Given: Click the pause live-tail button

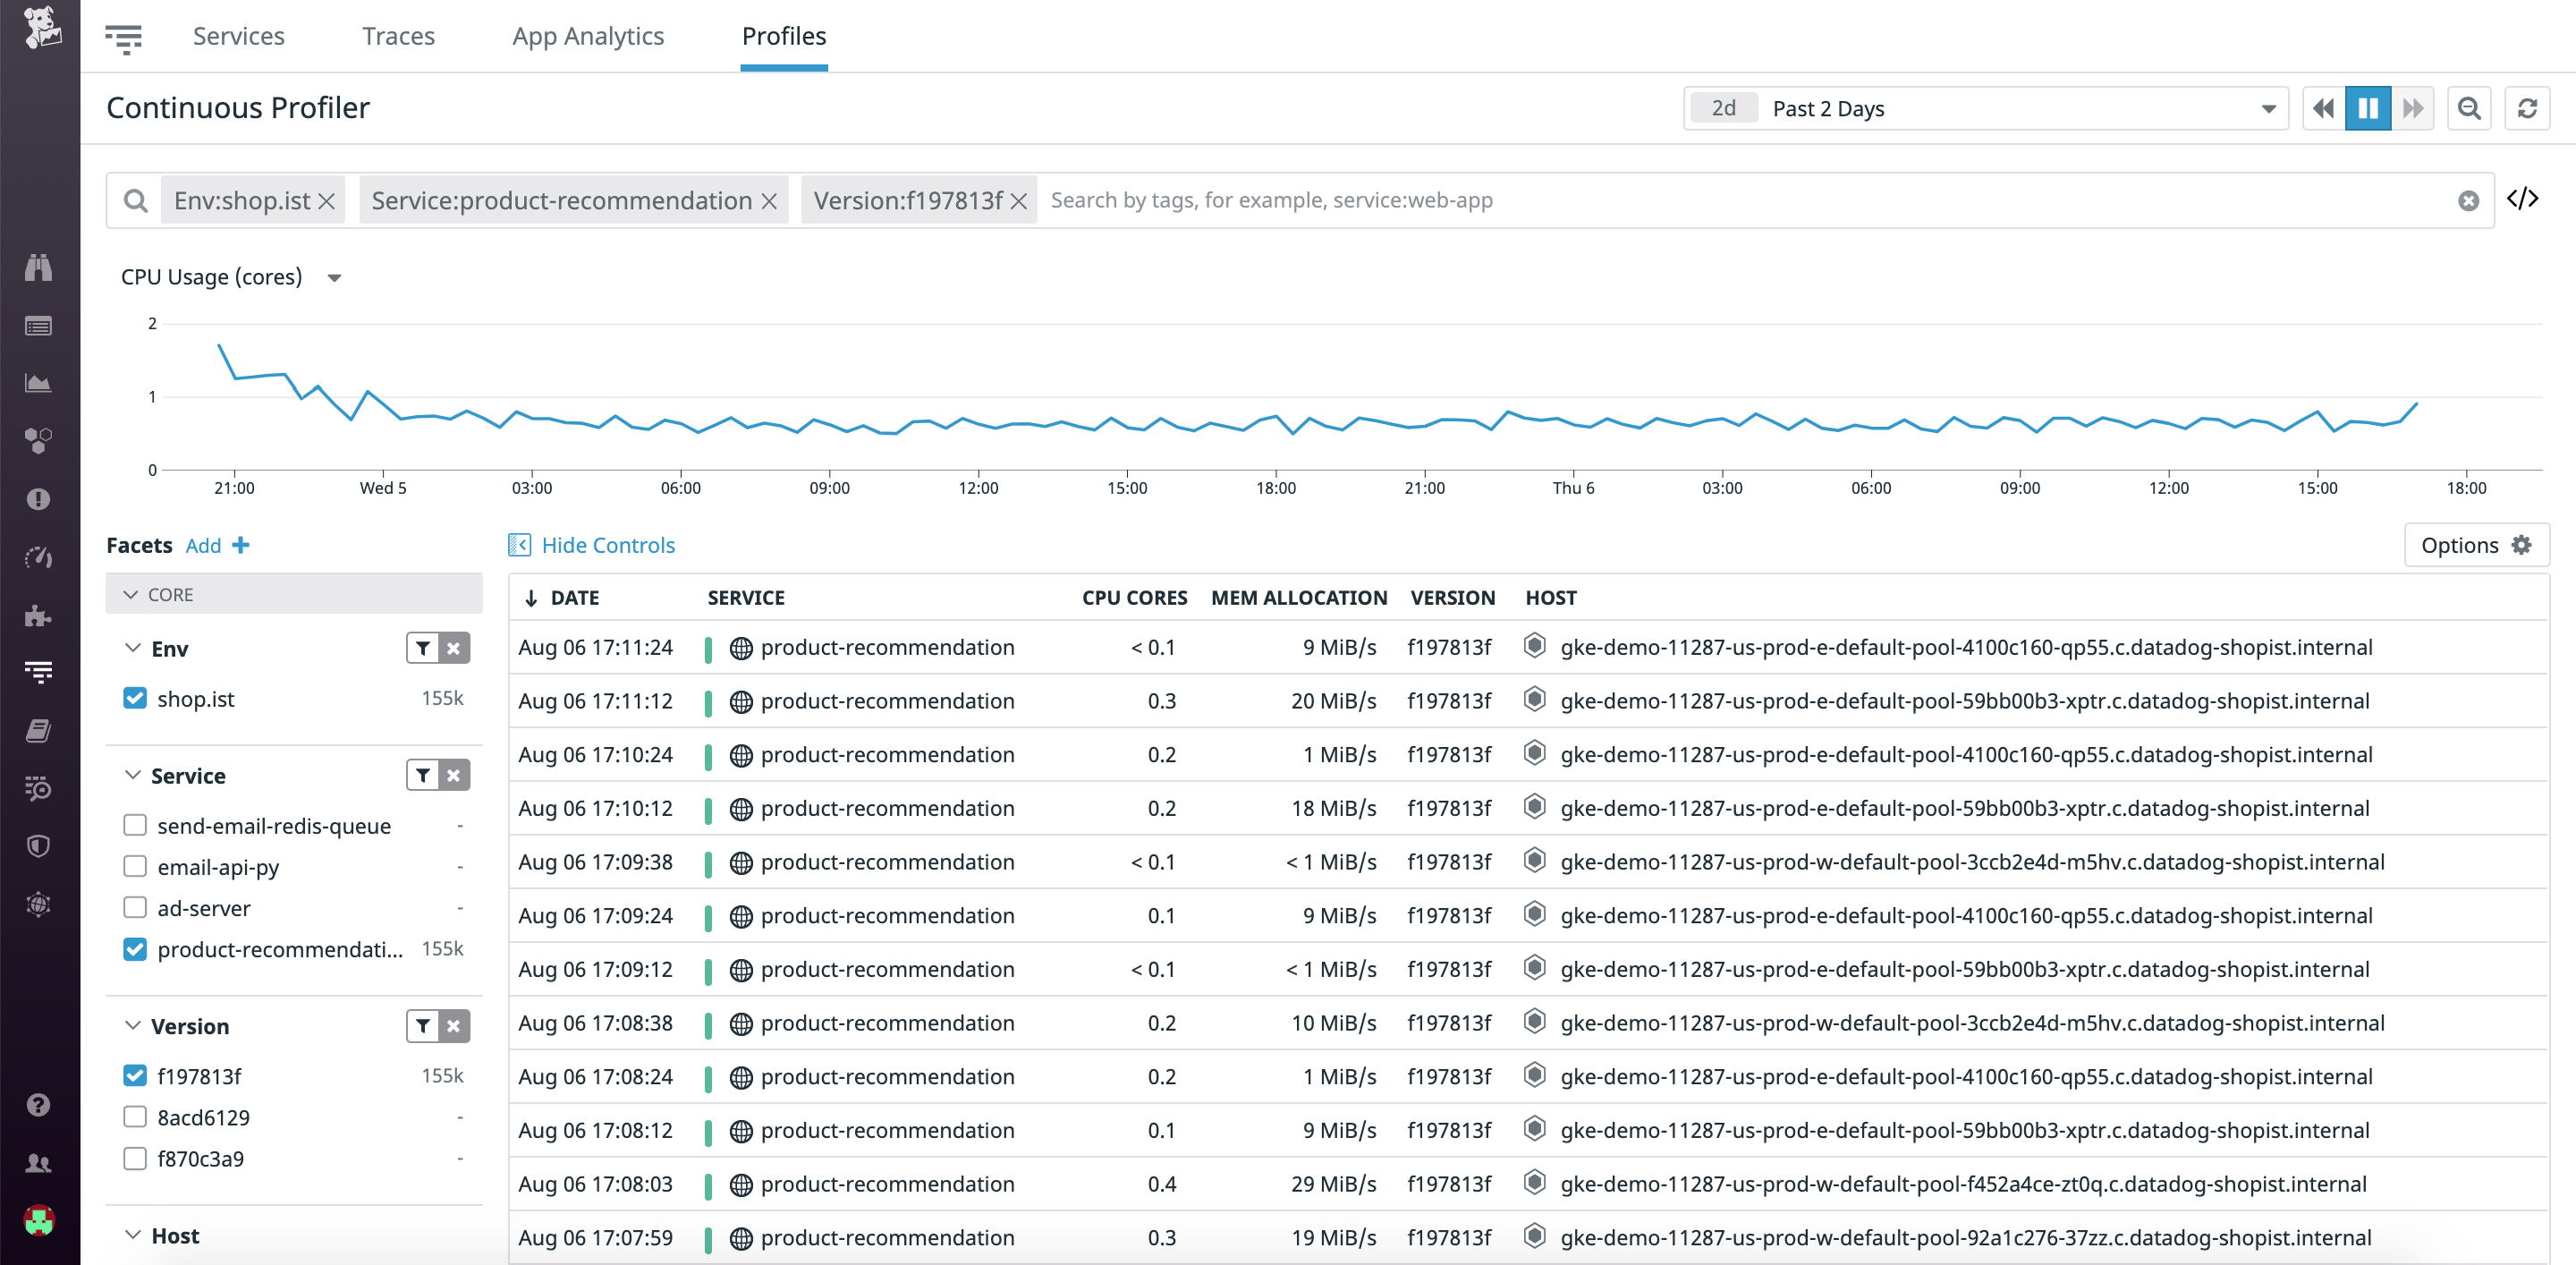Looking at the screenshot, I should tap(2367, 108).
